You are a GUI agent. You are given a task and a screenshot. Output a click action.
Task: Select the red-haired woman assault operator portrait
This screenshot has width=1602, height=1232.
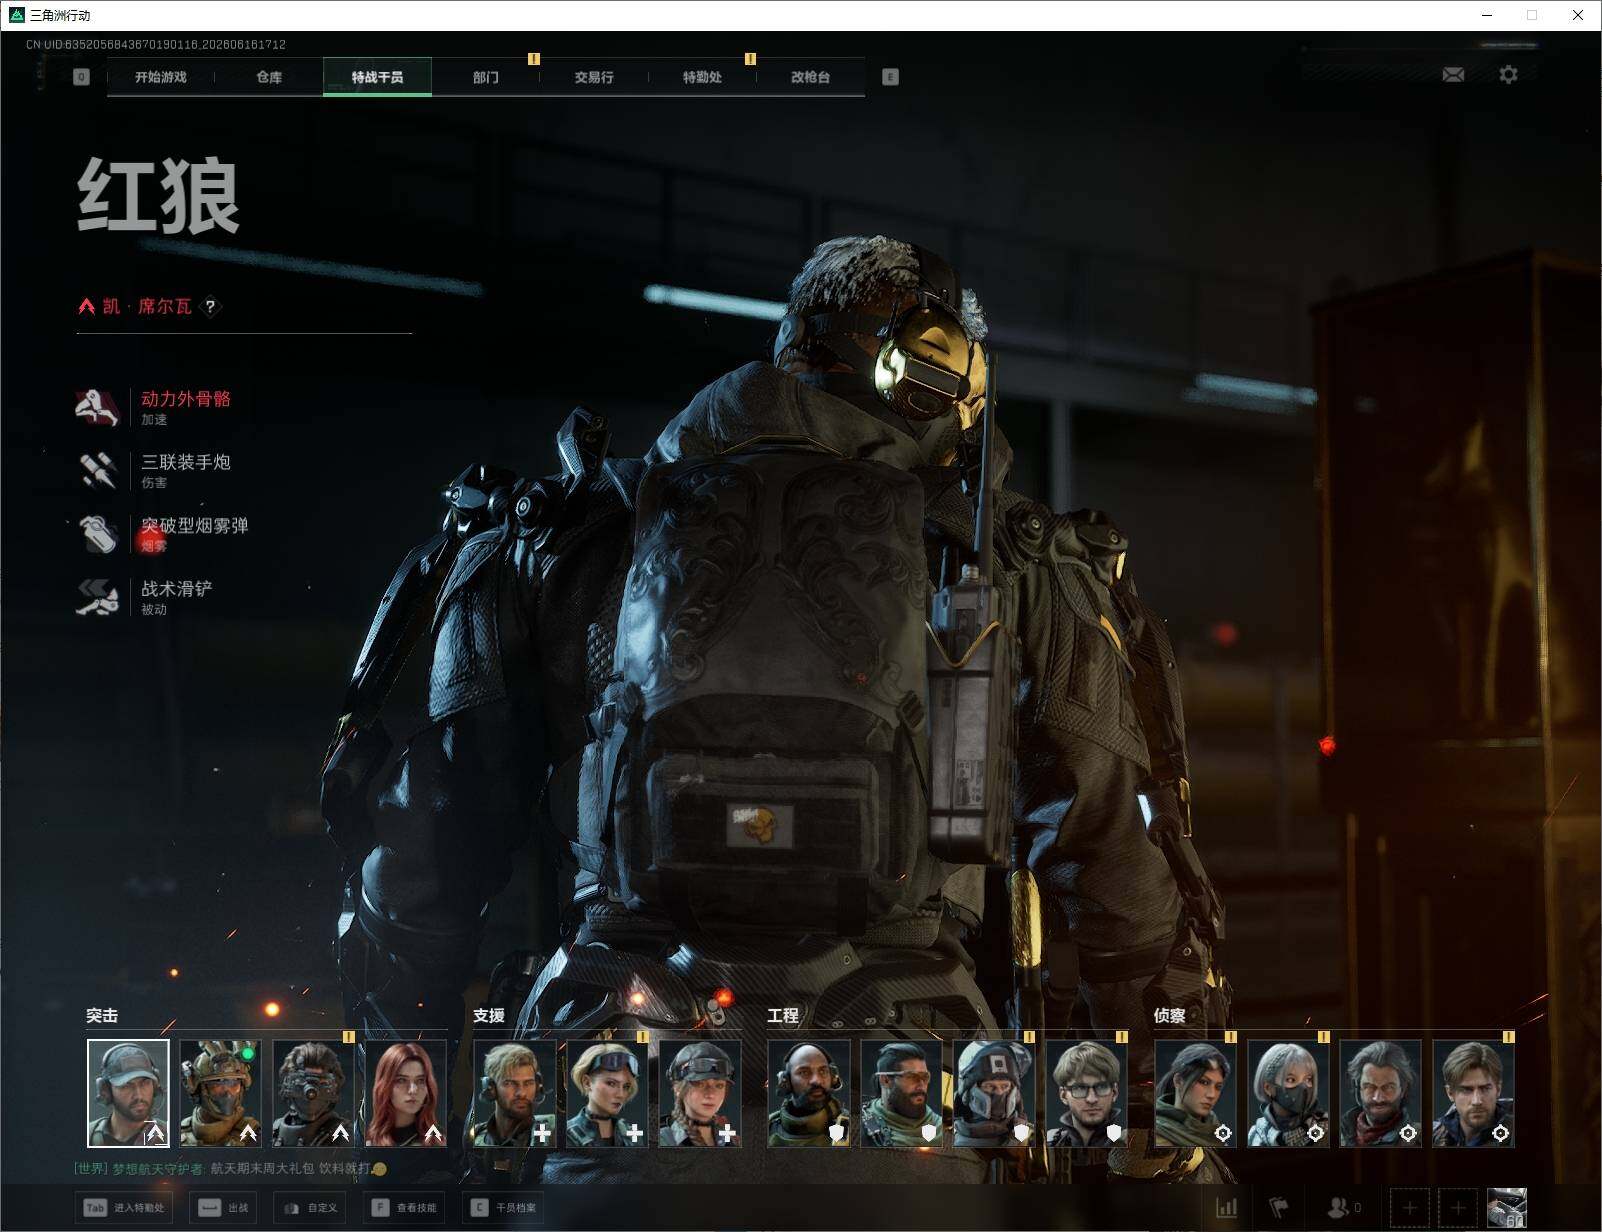pos(406,1093)
